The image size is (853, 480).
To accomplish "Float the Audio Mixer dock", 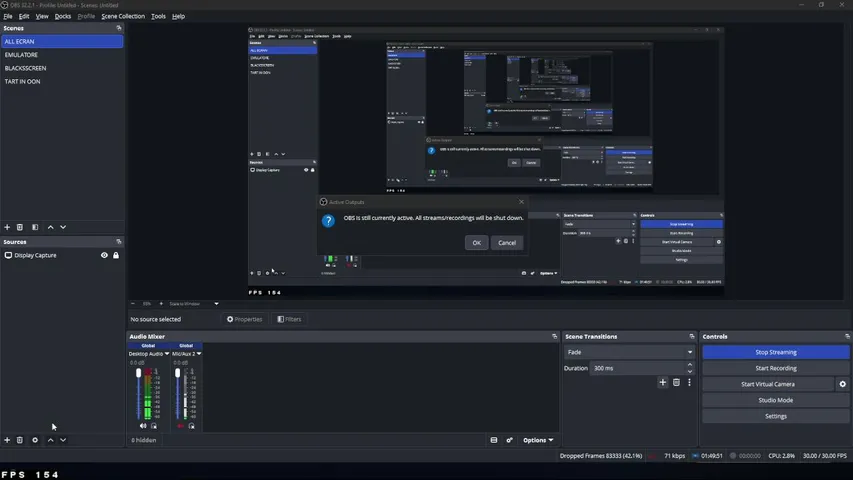I will coord(554,336).
